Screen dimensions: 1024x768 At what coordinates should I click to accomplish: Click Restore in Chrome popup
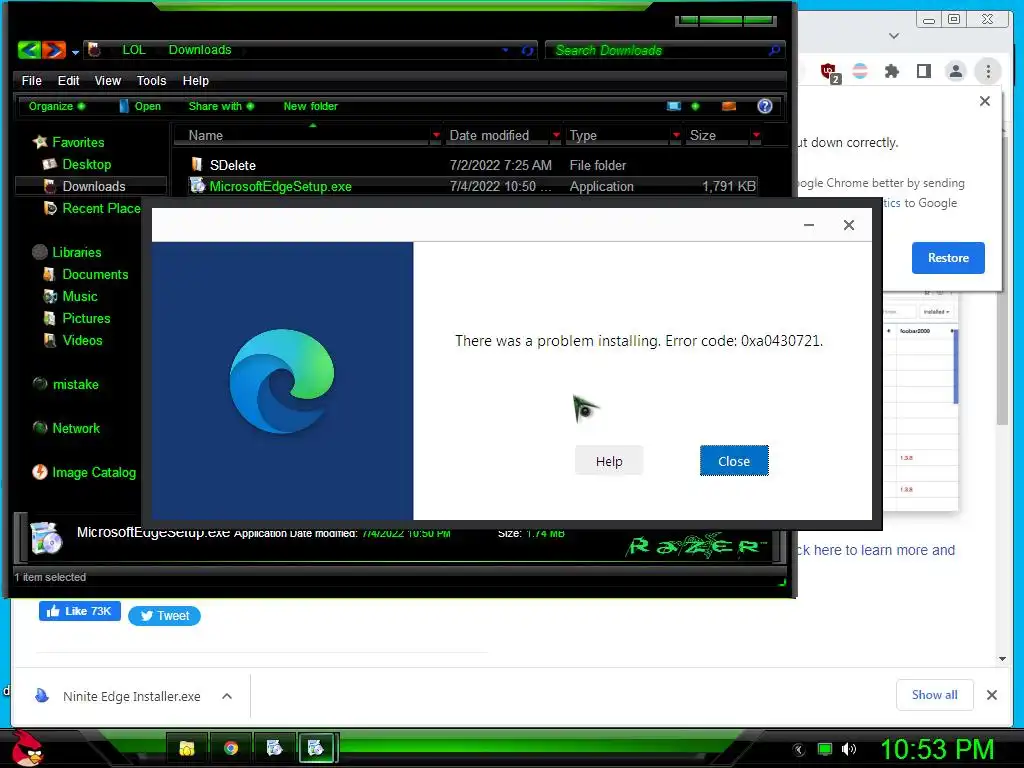tap(948, 258)
